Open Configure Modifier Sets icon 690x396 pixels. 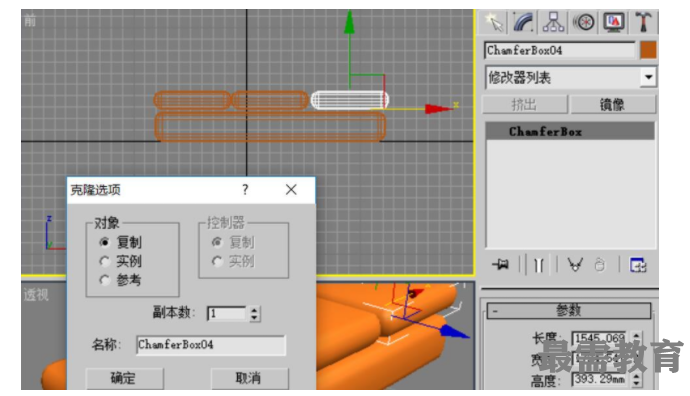pyautogui.click(x=638, y=265)
